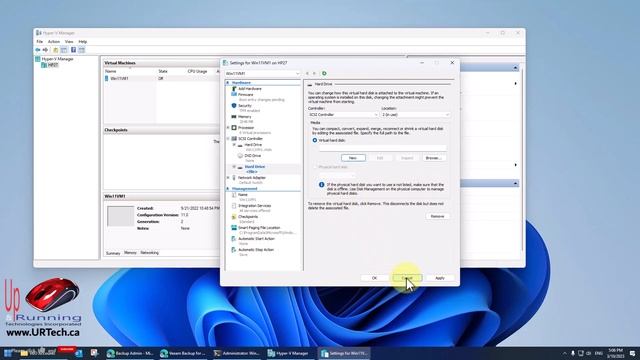Select Win11VM1 row in Virtual Machines list
Image resolution: width=640 pixels, height=360 pixels.
[162, 78]
